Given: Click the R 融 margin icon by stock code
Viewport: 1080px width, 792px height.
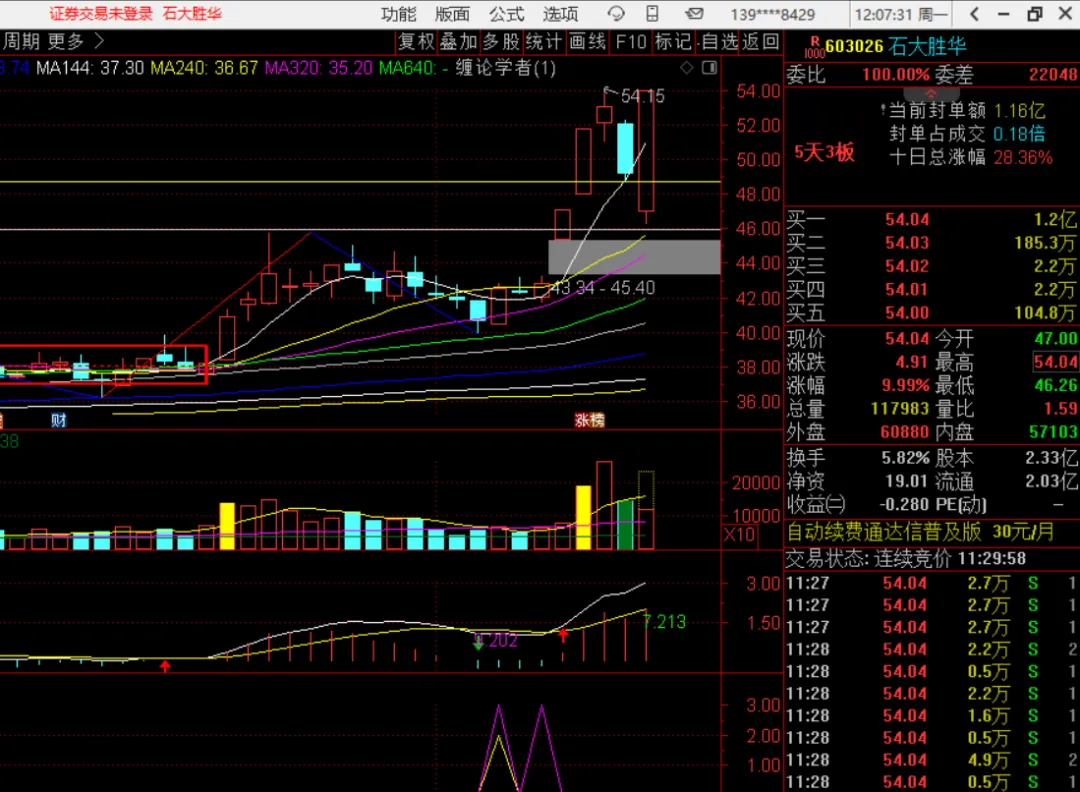Looking at the screenshot, I should coord(814,47).
